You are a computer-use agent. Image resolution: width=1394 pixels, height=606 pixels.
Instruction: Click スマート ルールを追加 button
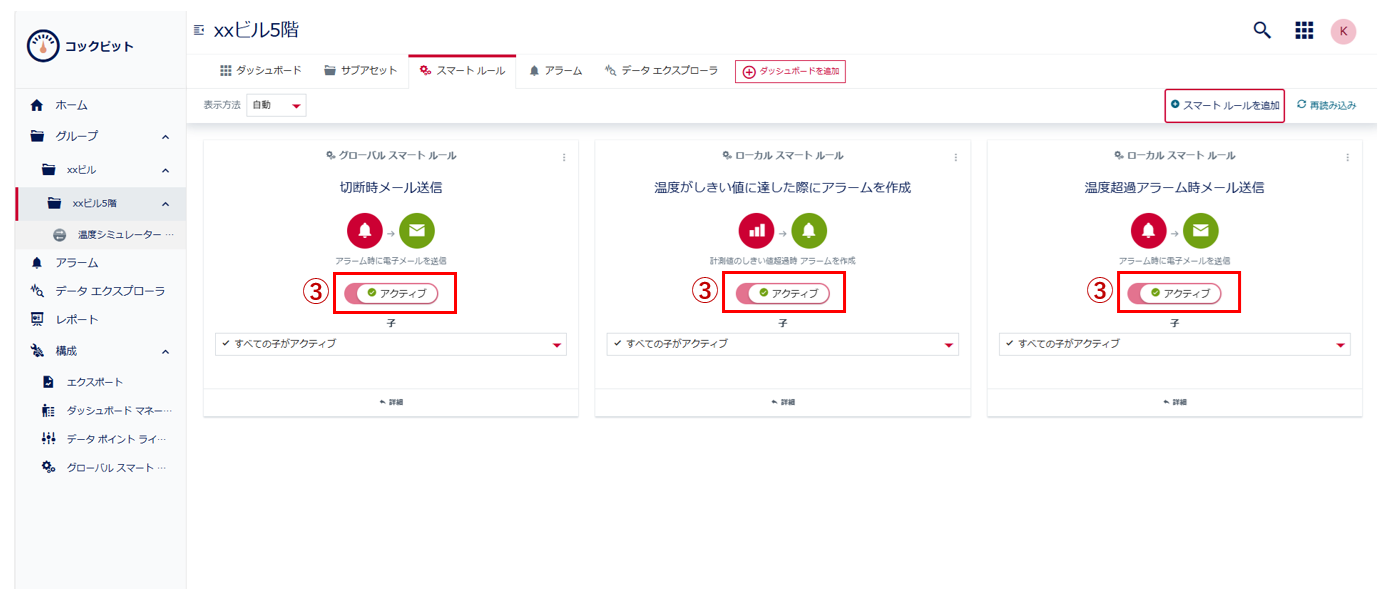pyautogui.click(x=1224, y=105)
